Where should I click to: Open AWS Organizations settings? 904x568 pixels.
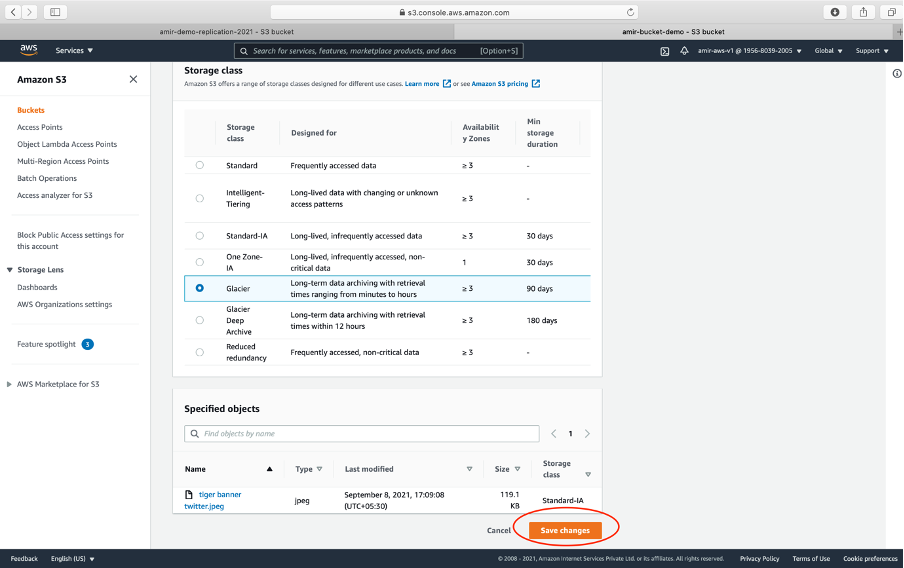coord(65,304)
